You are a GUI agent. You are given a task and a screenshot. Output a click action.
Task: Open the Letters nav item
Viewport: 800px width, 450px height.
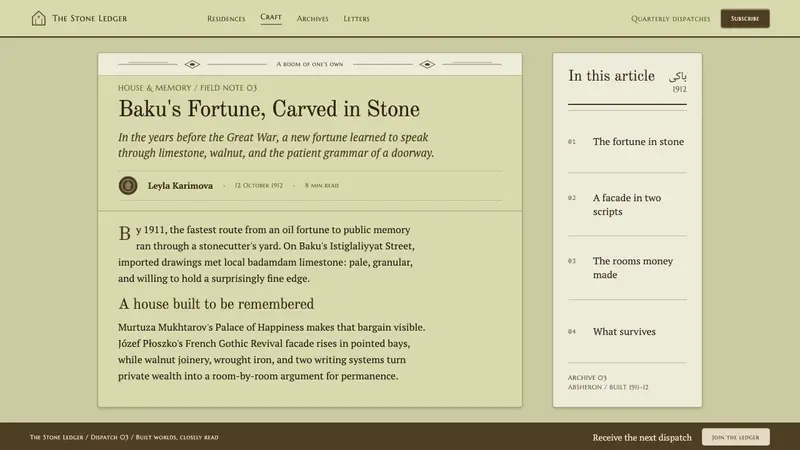(356, 18)
